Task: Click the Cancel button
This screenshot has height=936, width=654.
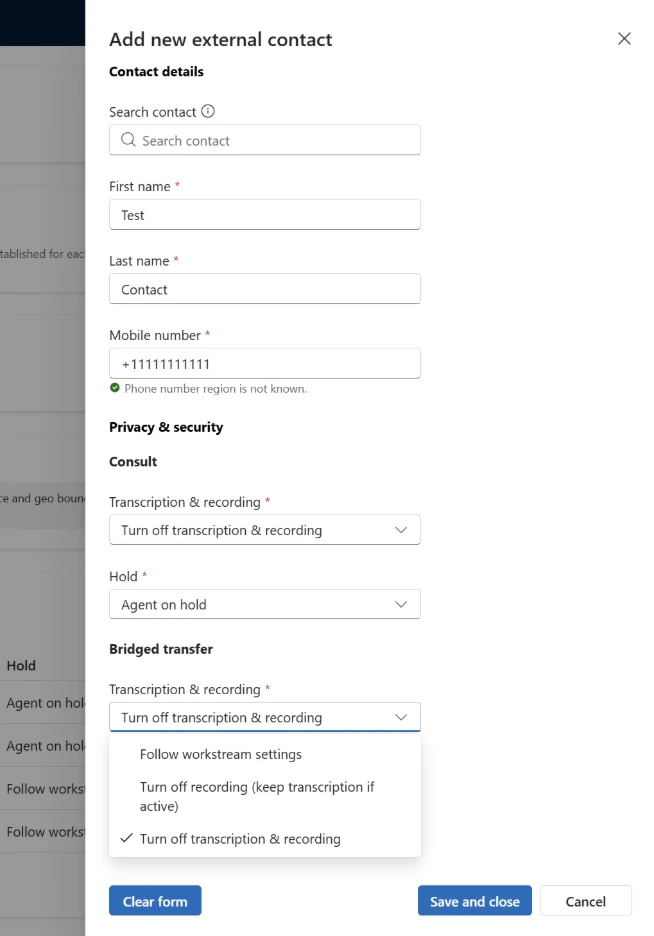Action: click(x=586, y=901)
